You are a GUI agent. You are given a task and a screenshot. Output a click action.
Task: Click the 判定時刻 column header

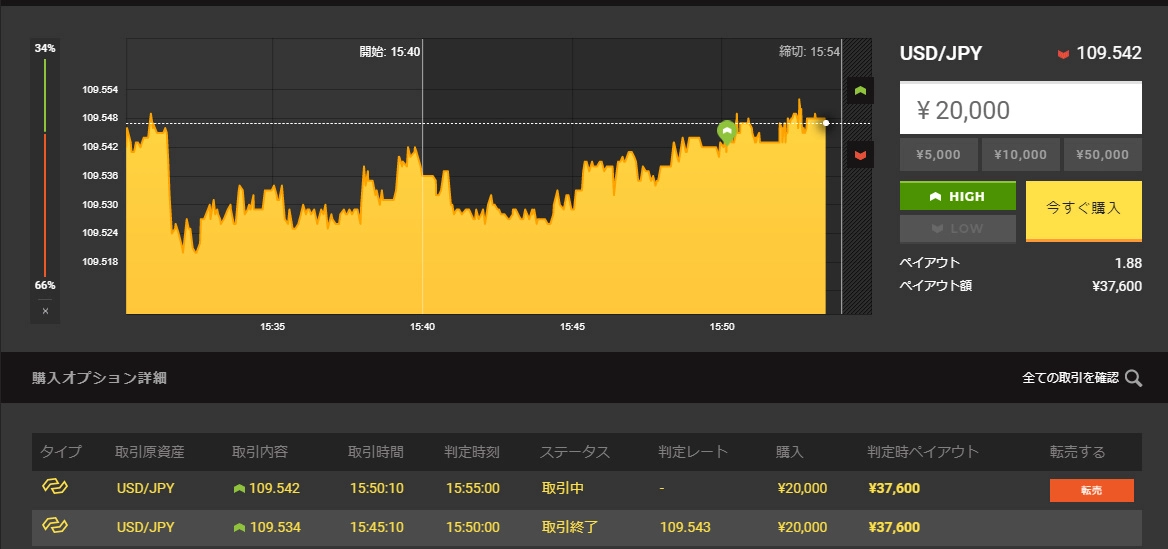471,452
